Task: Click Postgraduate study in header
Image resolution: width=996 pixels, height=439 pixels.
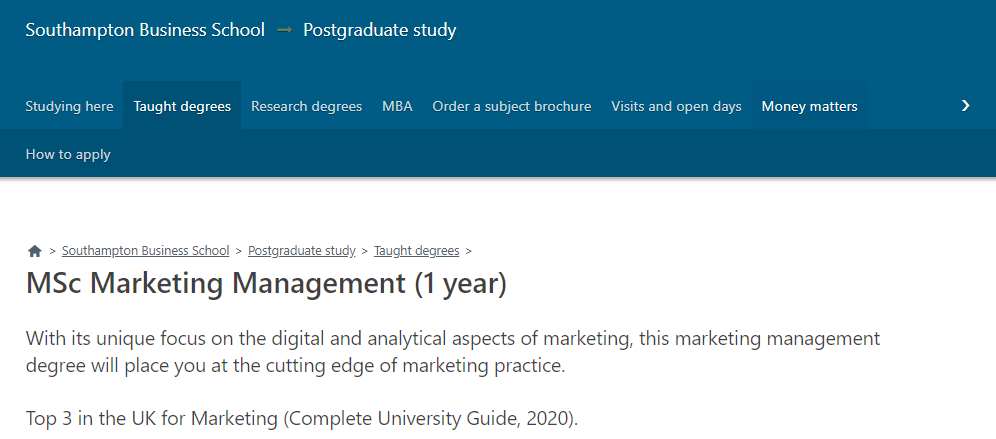Action: point(380,30)
